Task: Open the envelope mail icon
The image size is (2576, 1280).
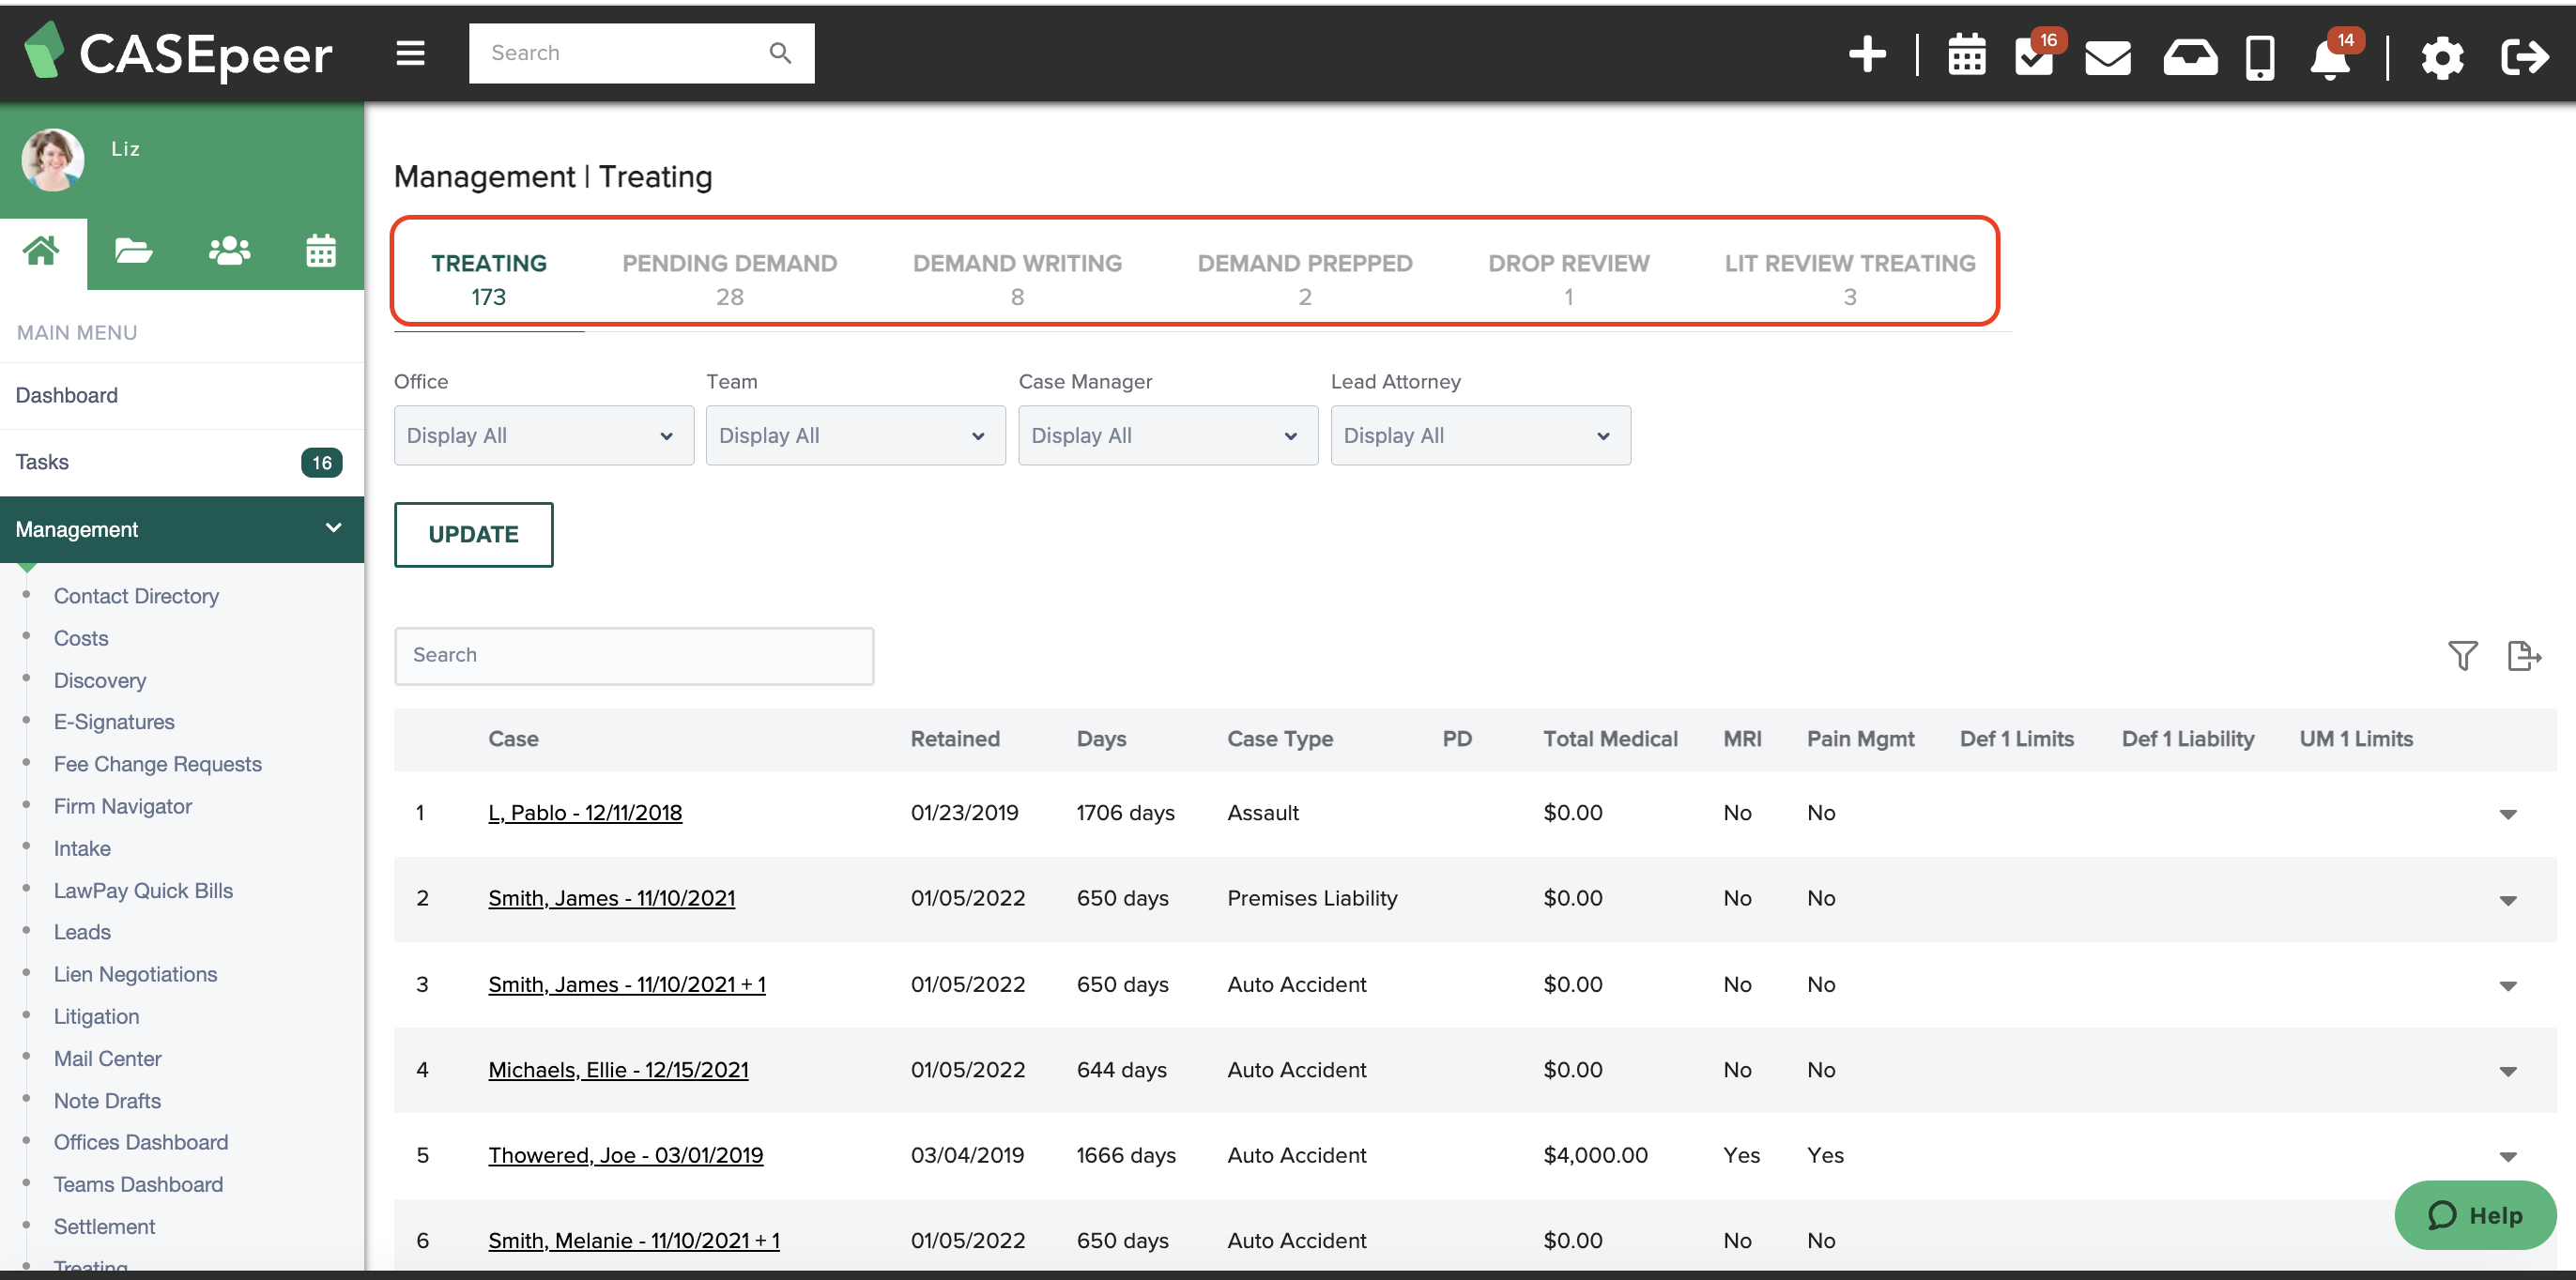Action: tap(2107, 57)
